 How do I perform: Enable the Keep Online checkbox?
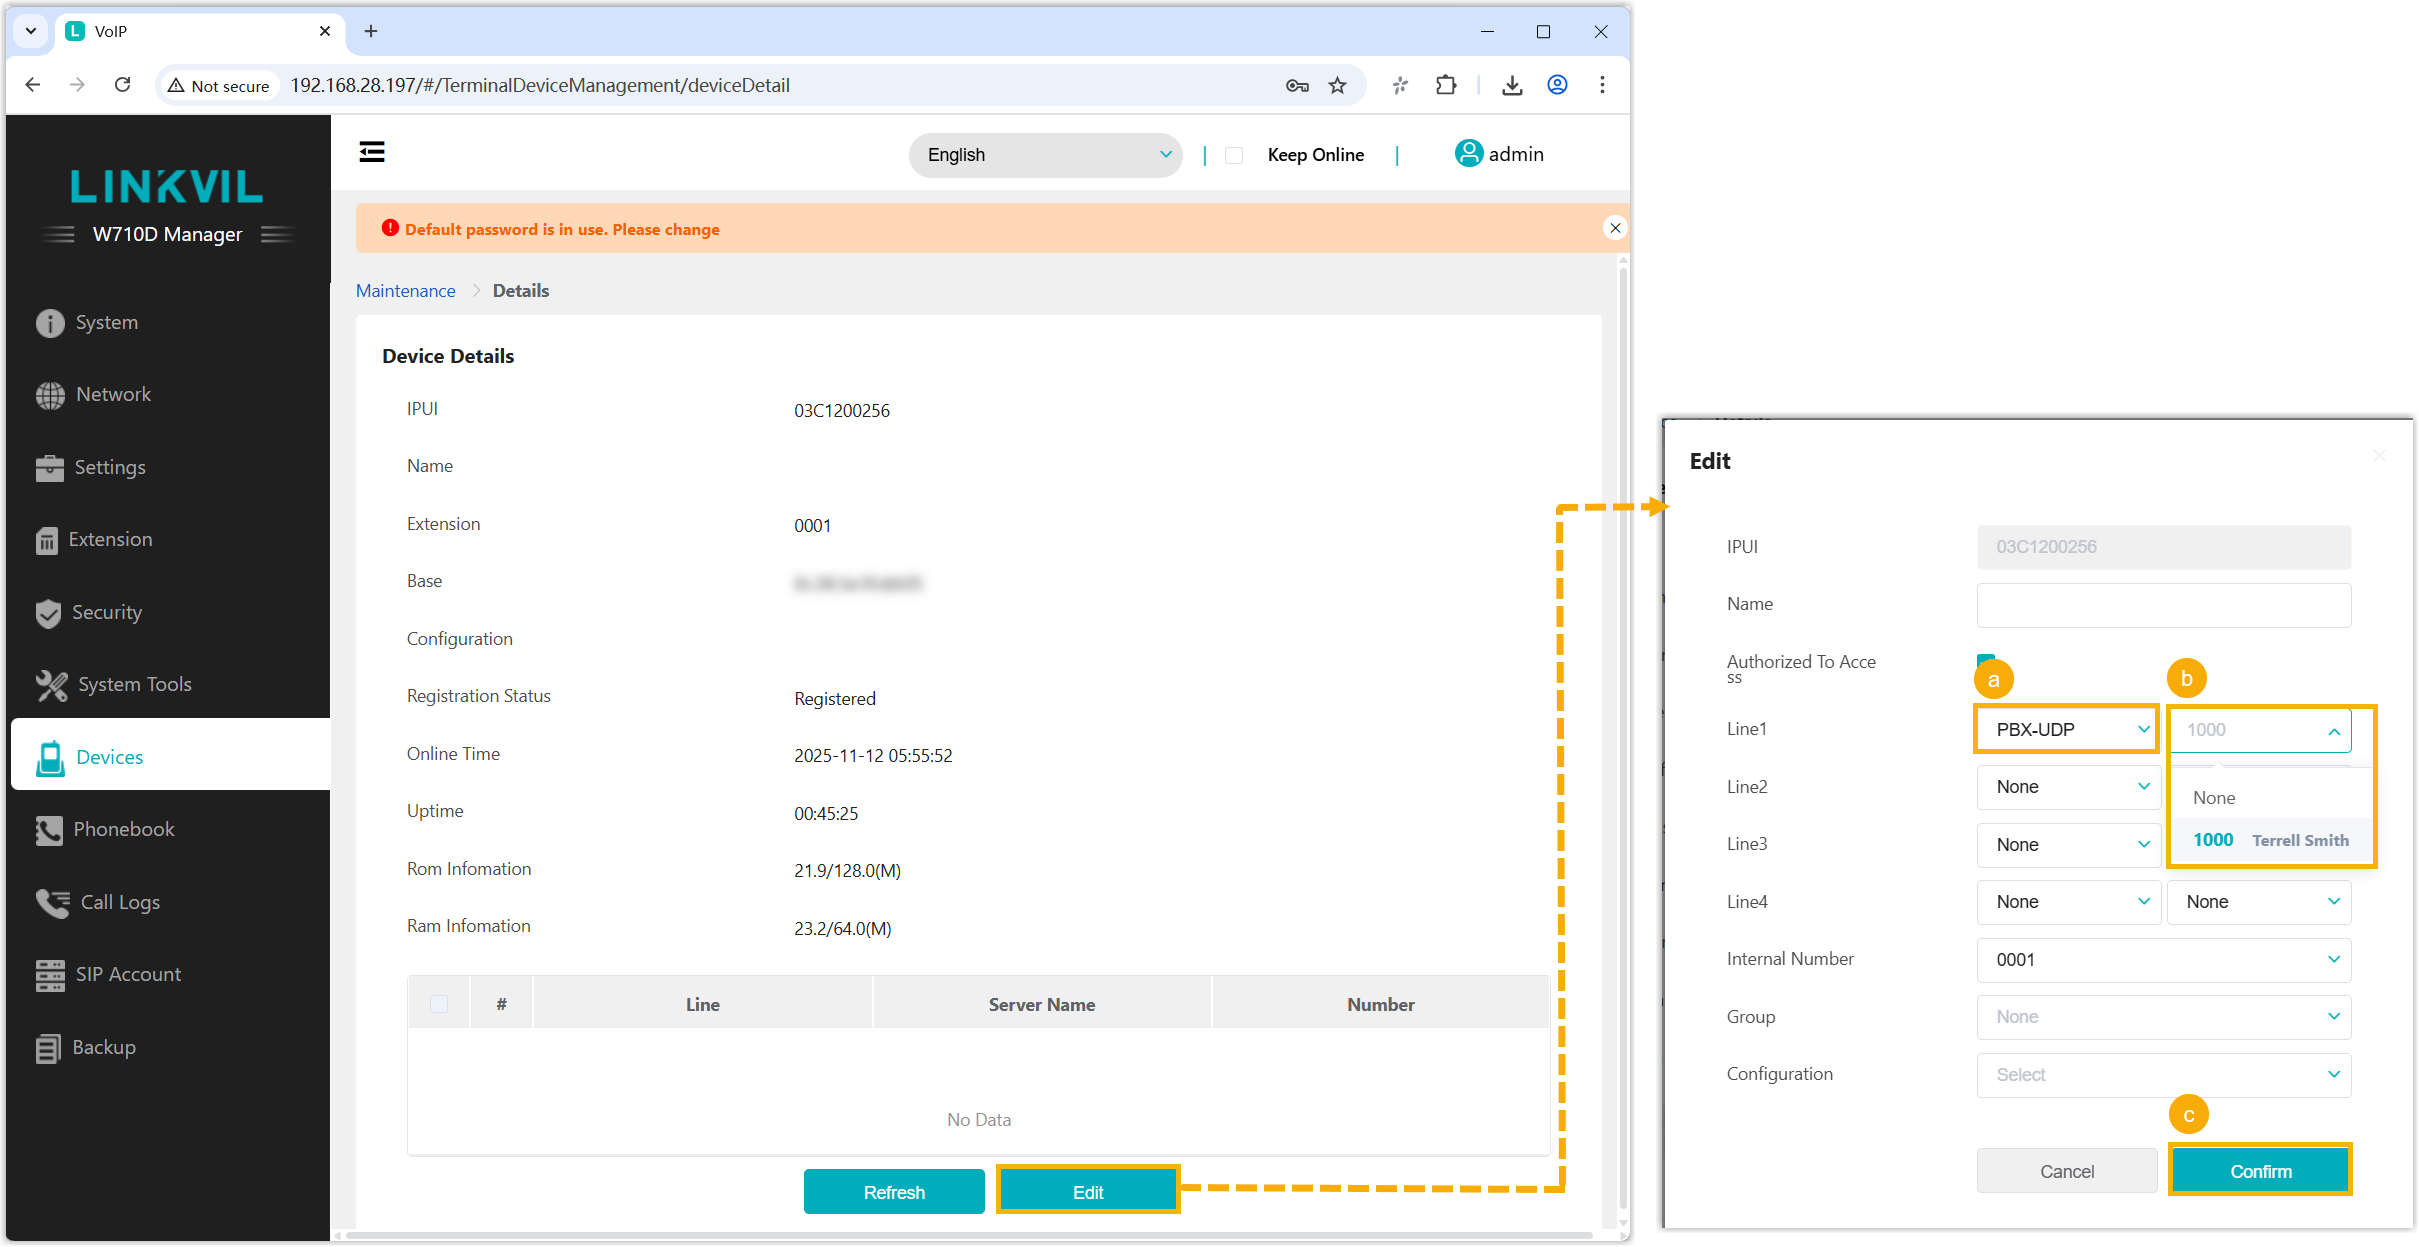coord(1234,155)
